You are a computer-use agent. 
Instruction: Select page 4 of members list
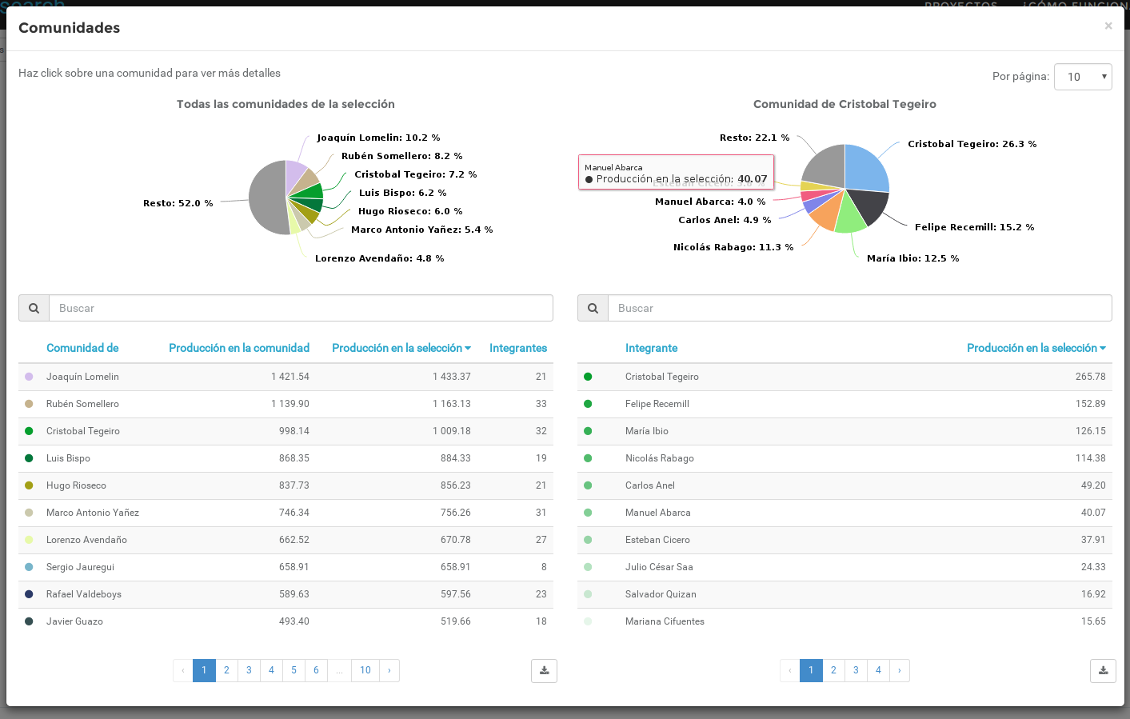click(x=878, y=671)
